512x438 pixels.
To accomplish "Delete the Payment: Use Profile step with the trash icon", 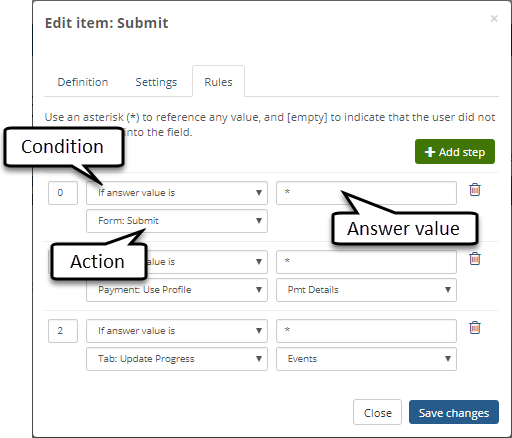I will tap(475, 259).
